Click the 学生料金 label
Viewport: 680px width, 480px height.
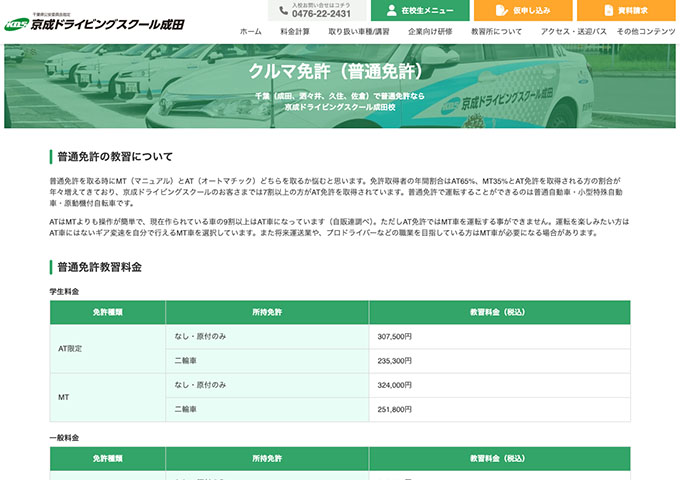(x=64, y=292)
